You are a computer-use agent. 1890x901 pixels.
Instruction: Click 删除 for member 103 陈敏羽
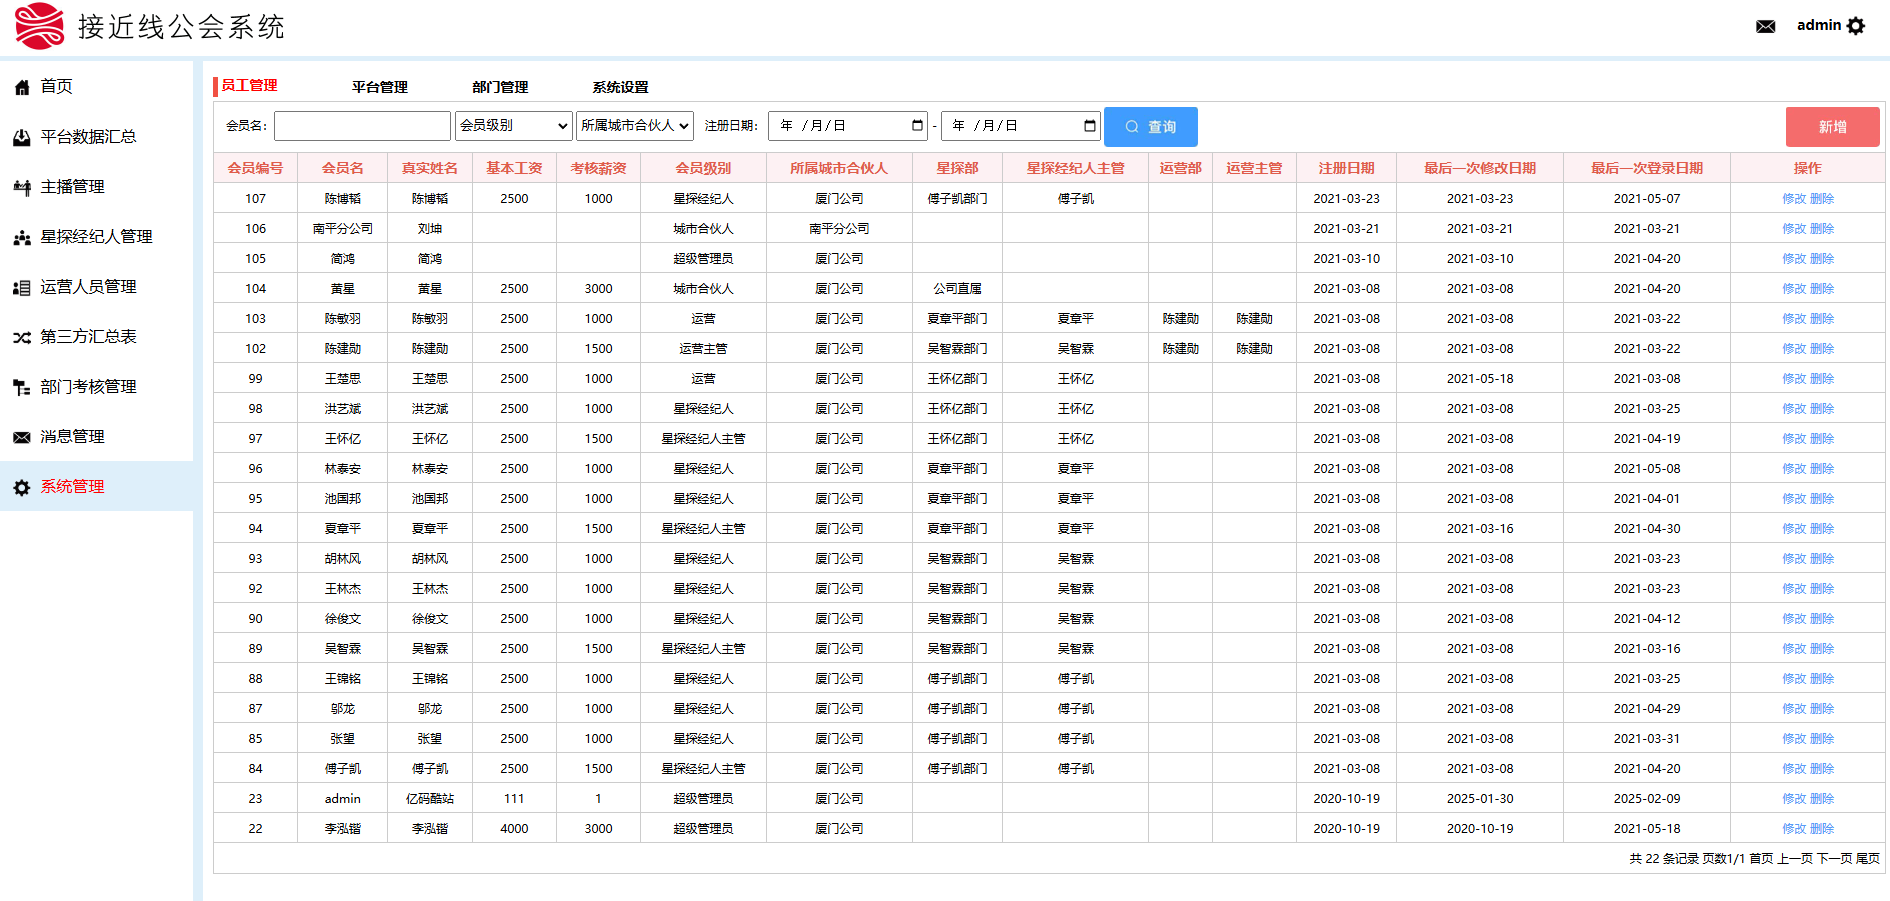coord(1822,319)
